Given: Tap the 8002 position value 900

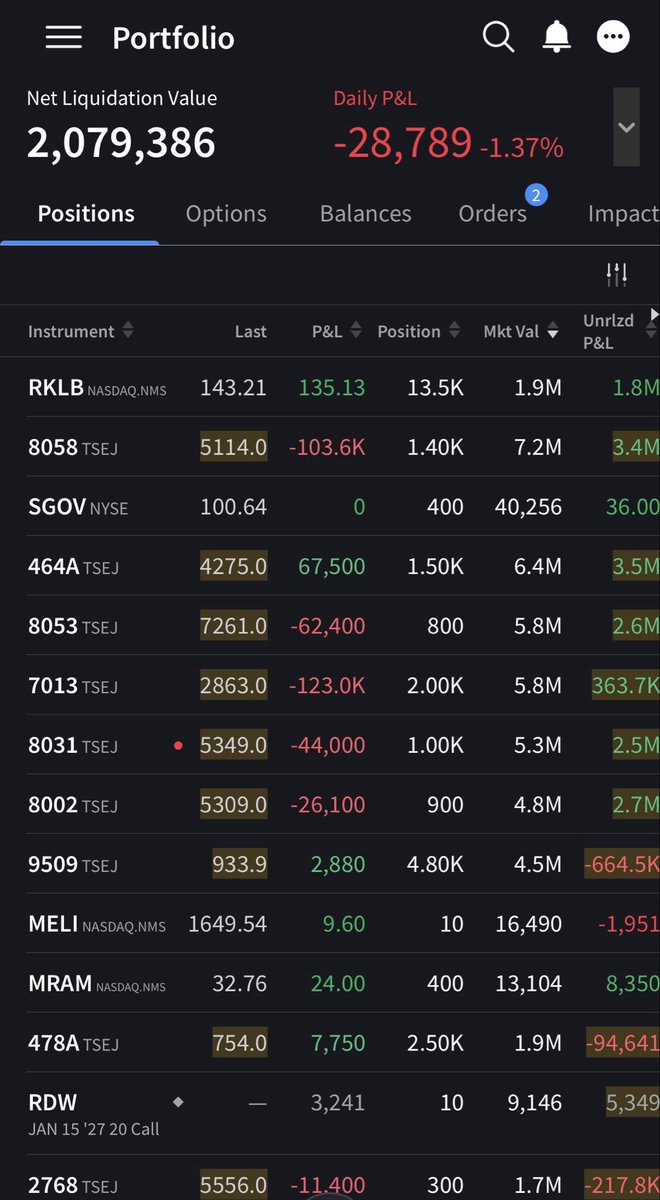Looking at the screenshot, I should 444,804.
